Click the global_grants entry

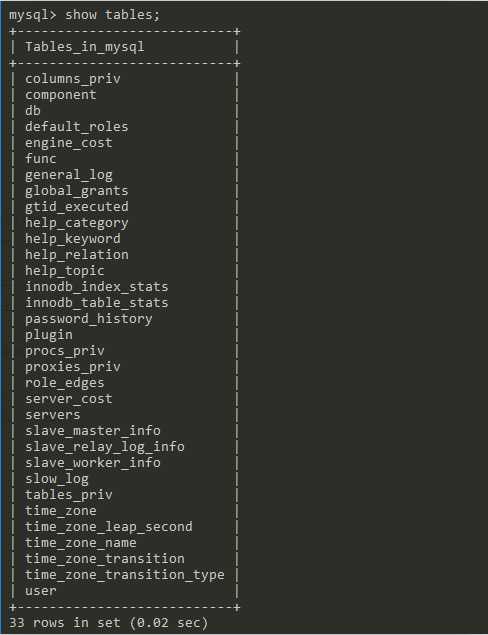click(x=77, y=191)
